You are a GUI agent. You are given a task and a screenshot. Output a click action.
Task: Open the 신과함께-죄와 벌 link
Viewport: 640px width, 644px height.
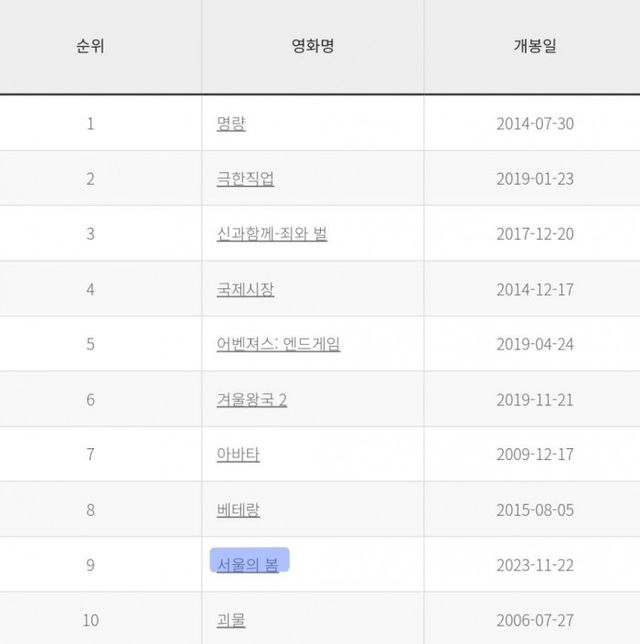point(272,234)
